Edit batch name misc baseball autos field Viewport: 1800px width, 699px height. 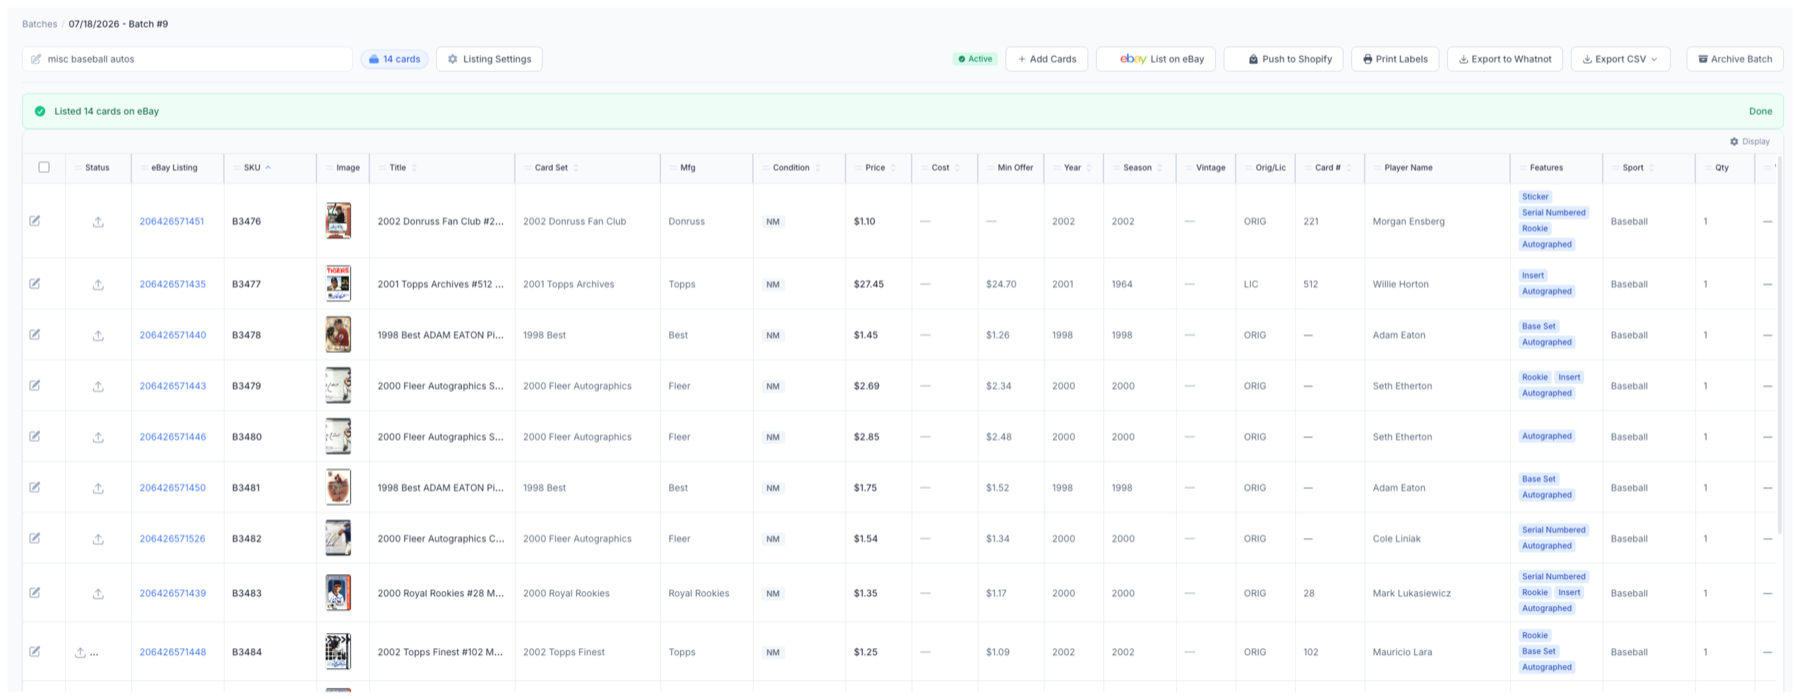tap(187, 59)
